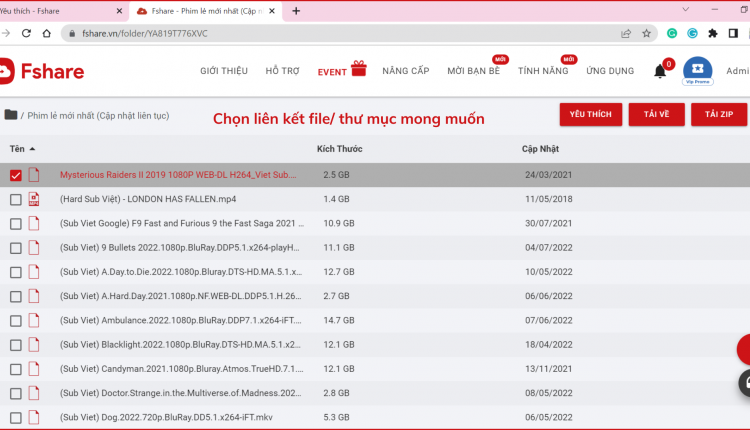This screenshot has height=430, width=750.
Task: Click file icon of Ambulance.2022
Action: click(x=33, y=320)
